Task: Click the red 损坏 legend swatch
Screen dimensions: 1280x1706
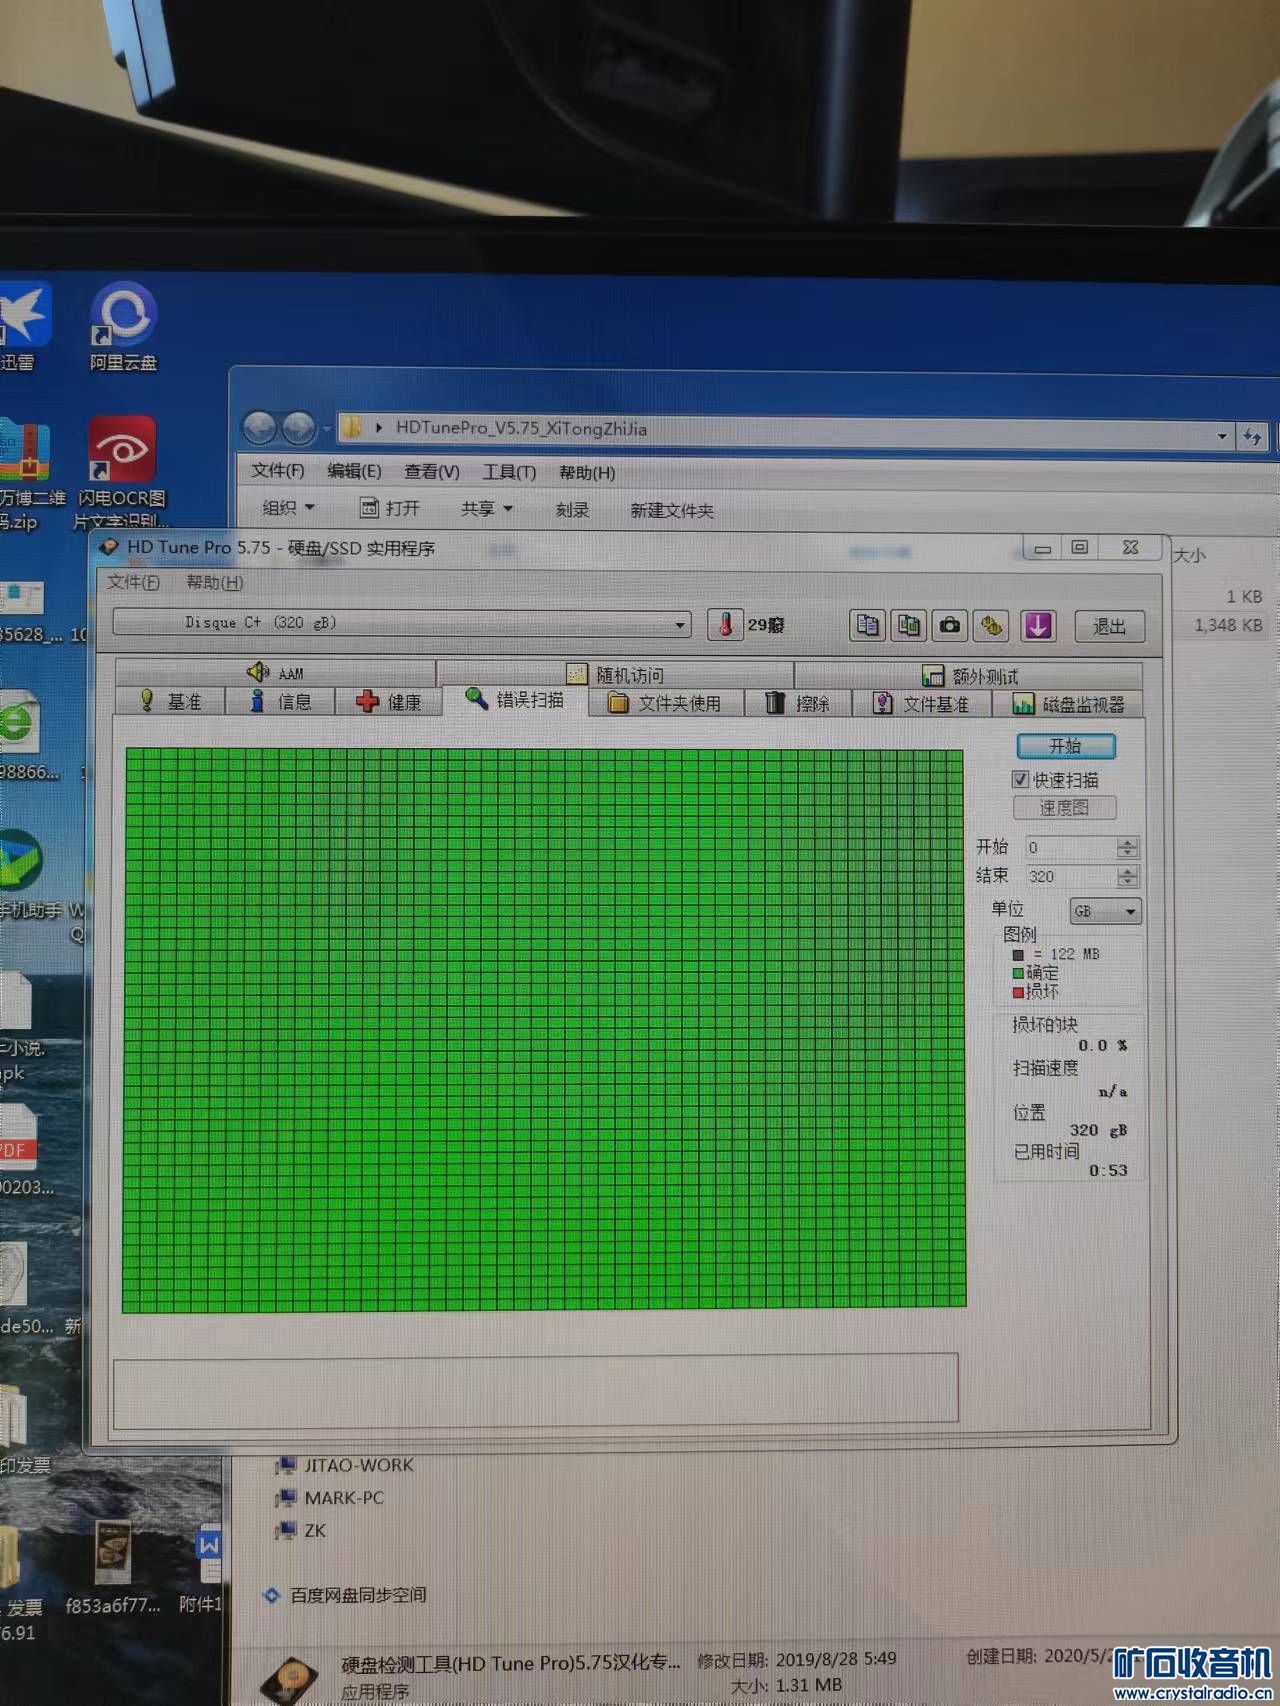Action: pos(1018,992)
